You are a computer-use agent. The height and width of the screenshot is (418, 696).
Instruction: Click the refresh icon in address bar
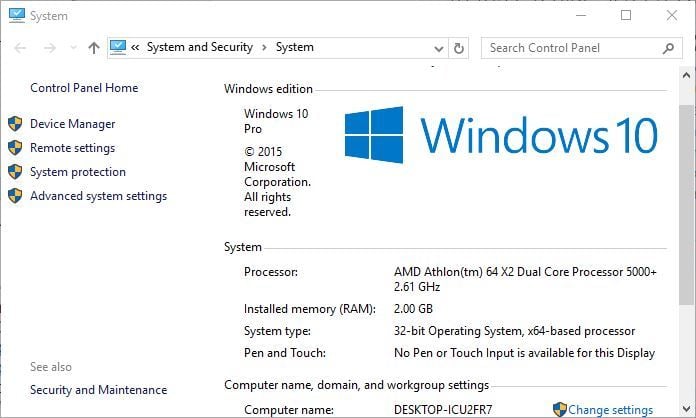[x=459, y=48]
